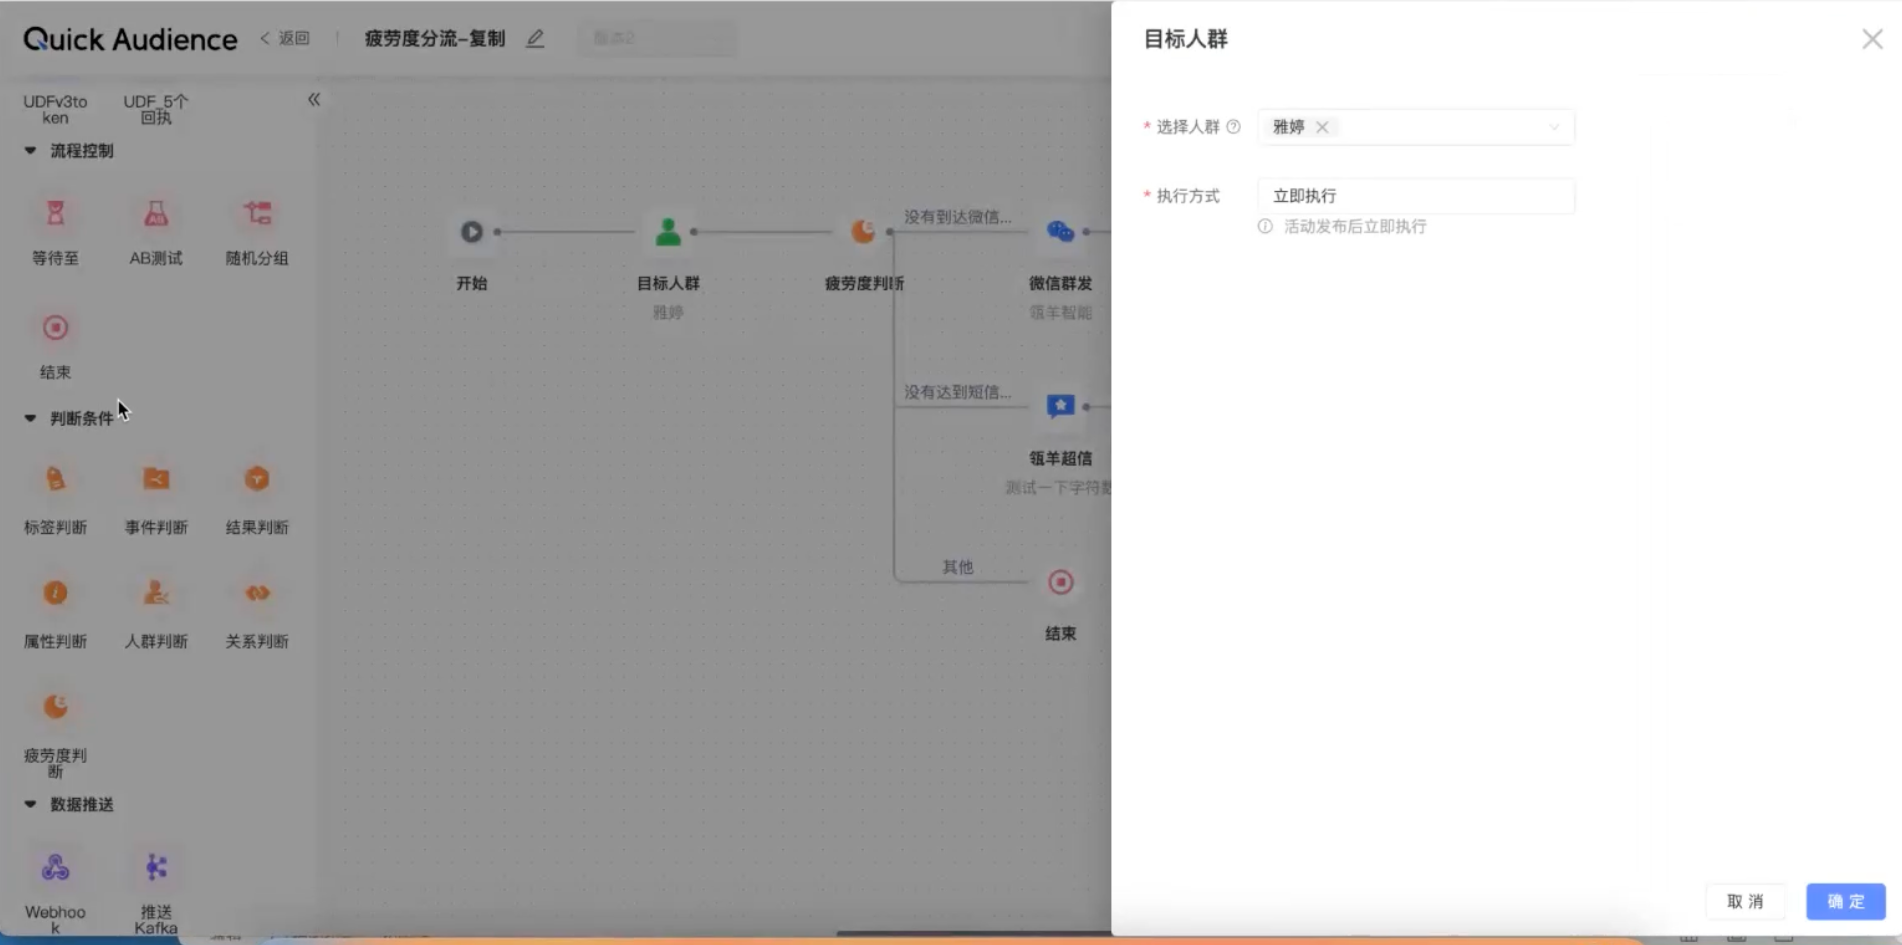Confirm audience settings with 确定
Viewport: 1902px width, 945px height.
[1846, 901]
